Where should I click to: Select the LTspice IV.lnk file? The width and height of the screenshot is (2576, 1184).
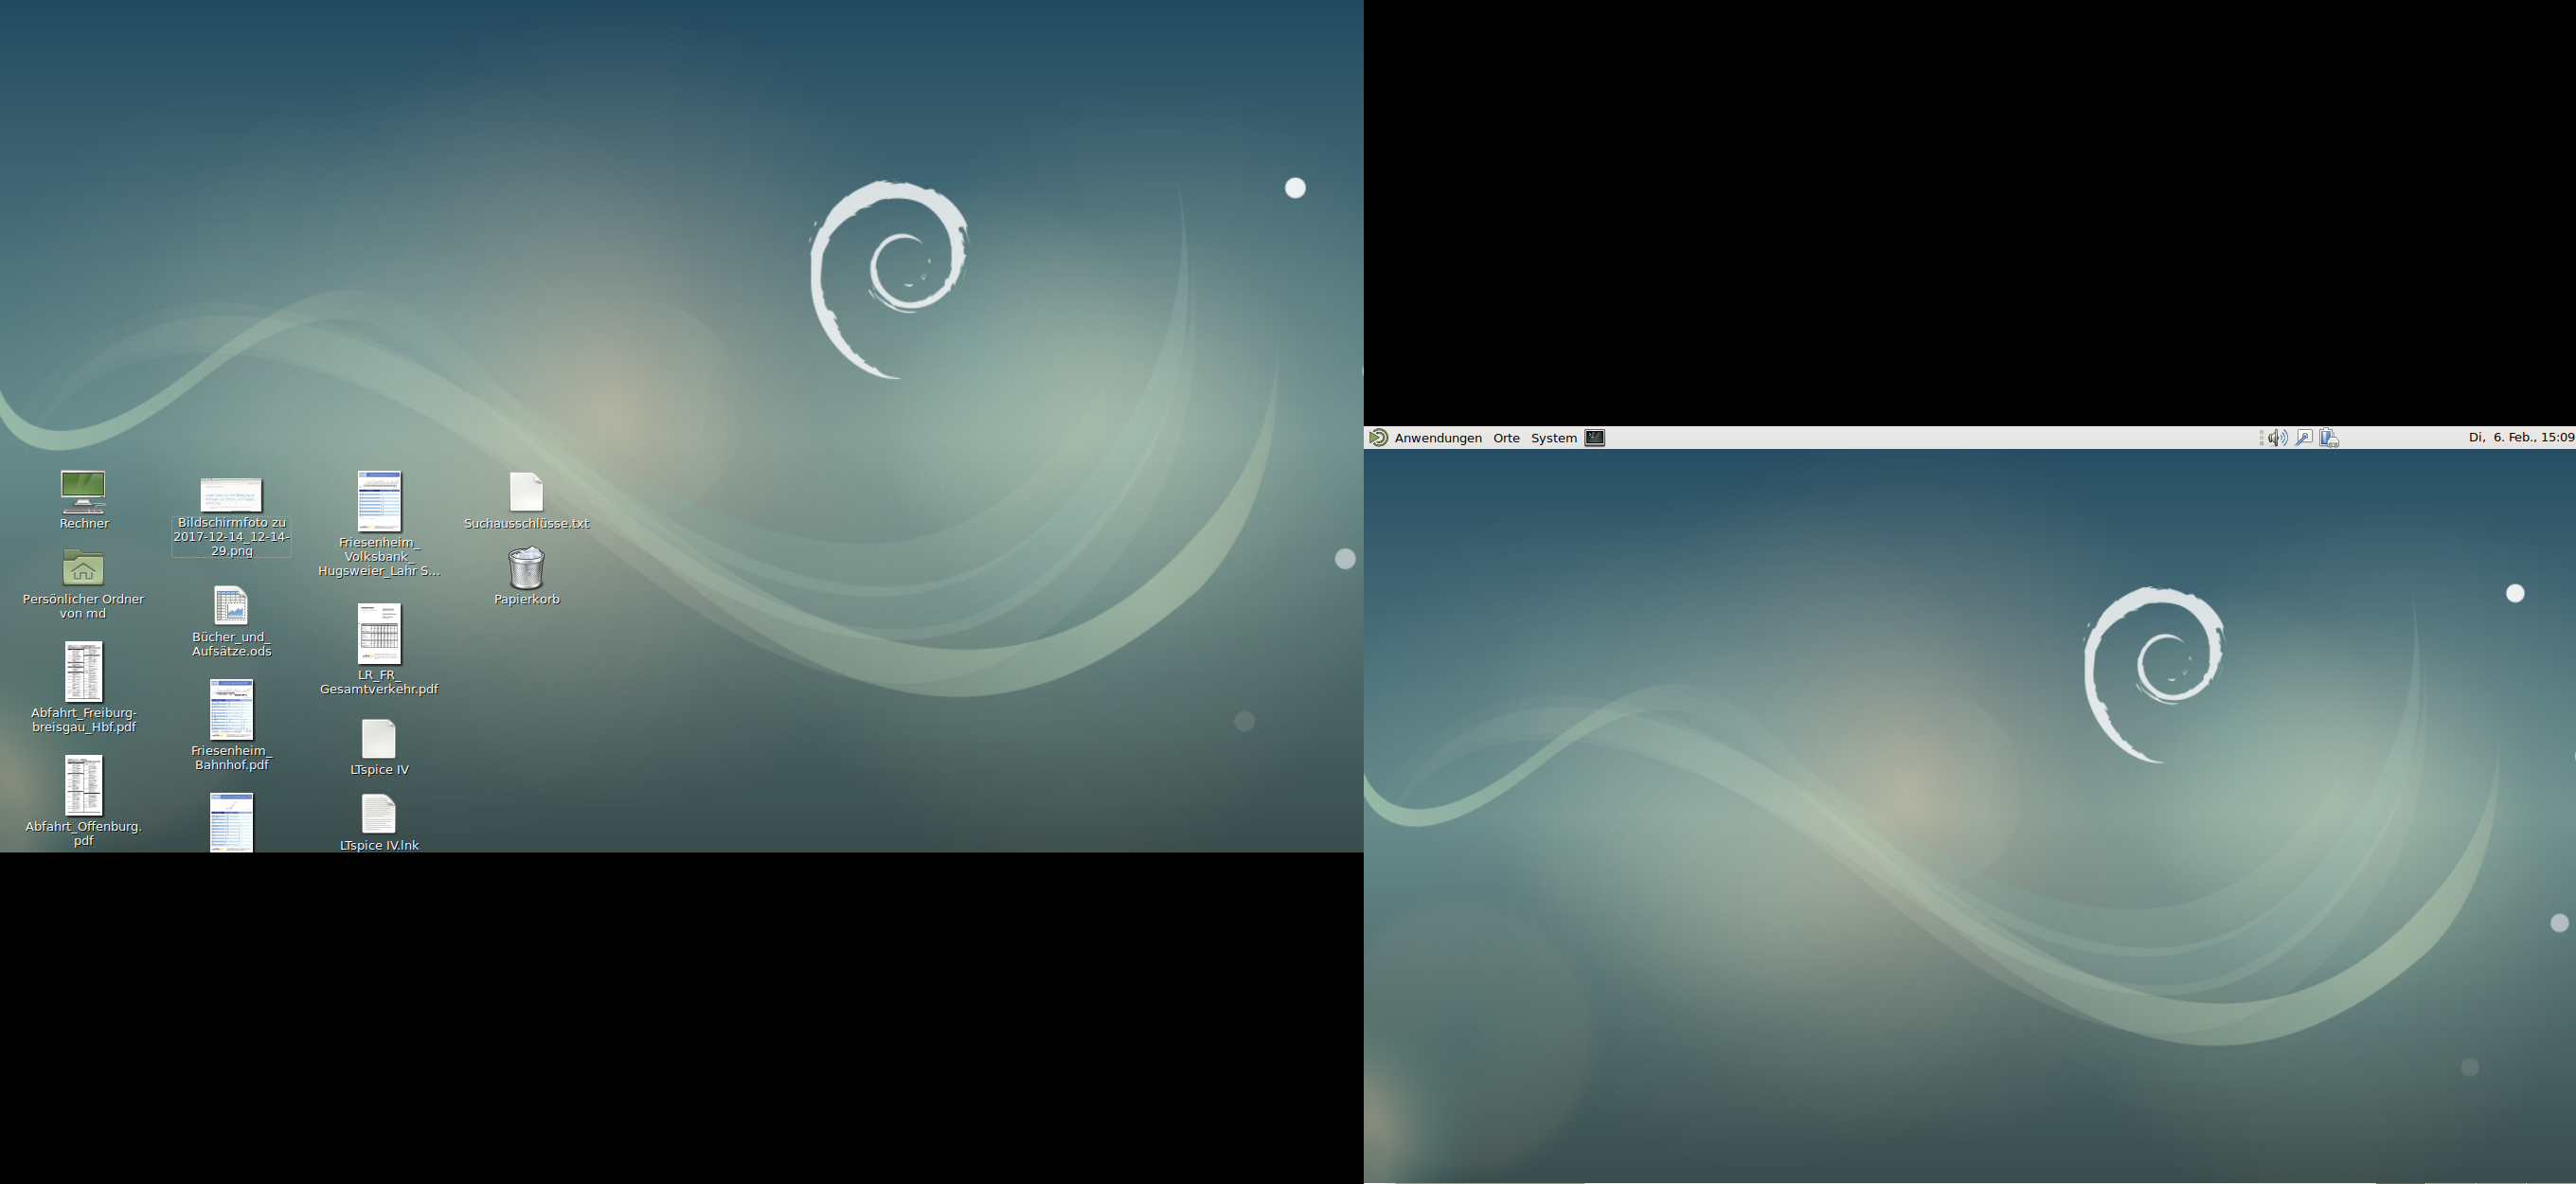point(378,814)
